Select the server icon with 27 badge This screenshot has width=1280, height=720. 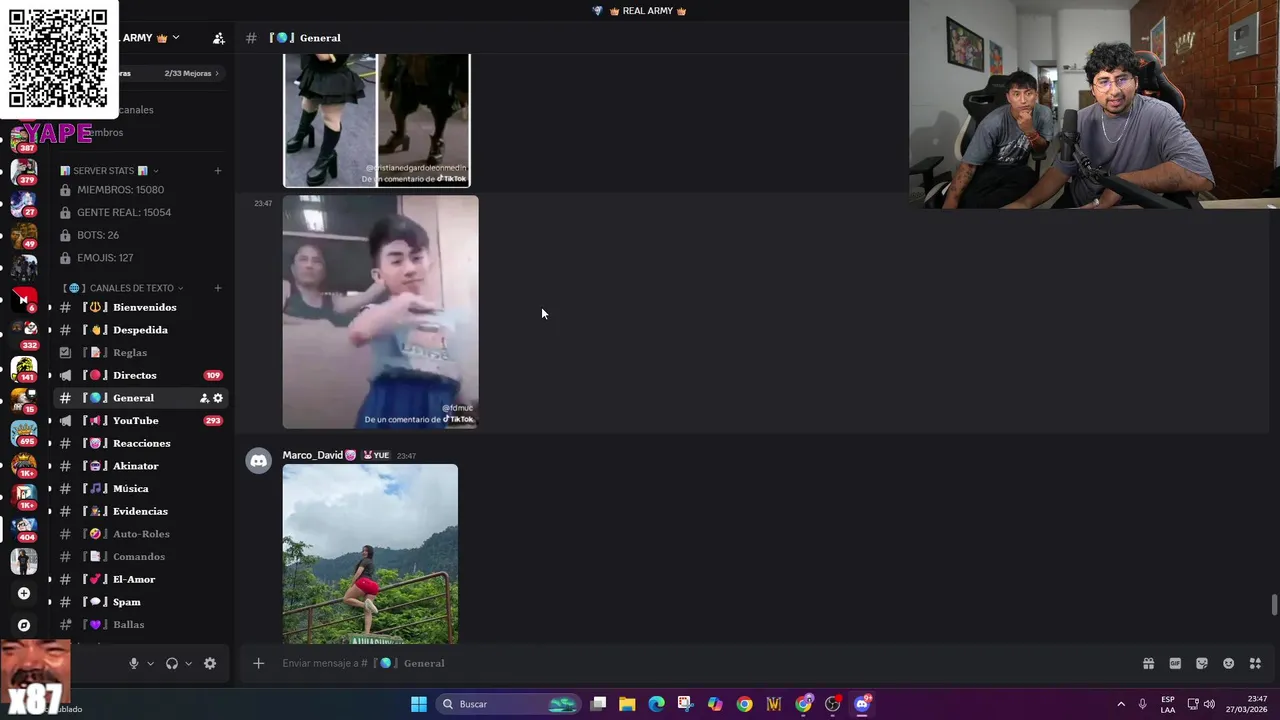click(x=24, y=203)
